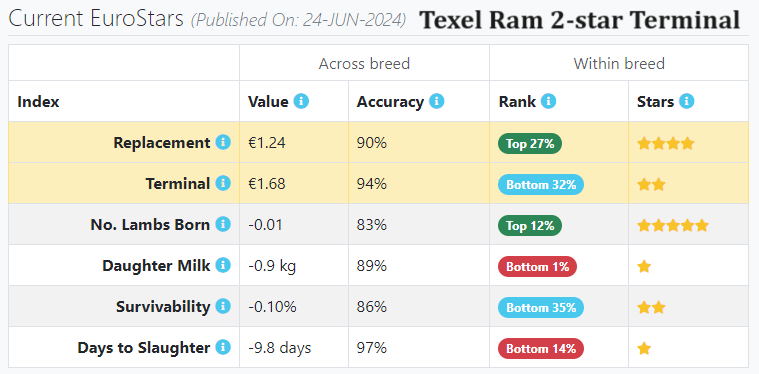Viewport: 759px width, 374px height.
Task: Click the five-star rating for Lambs Born
Action: (672, 225)
